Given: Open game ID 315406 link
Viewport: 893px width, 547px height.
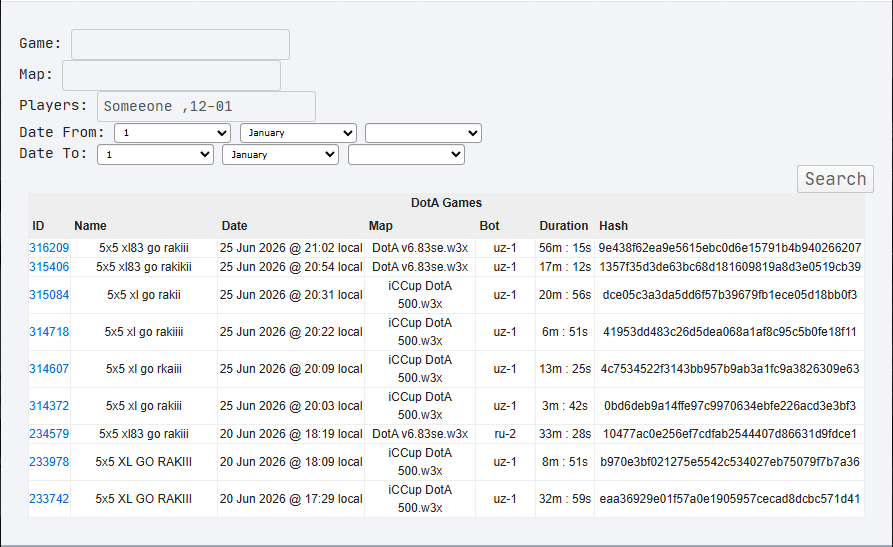Looking at the screenshot, I should [x=49, y=267].
